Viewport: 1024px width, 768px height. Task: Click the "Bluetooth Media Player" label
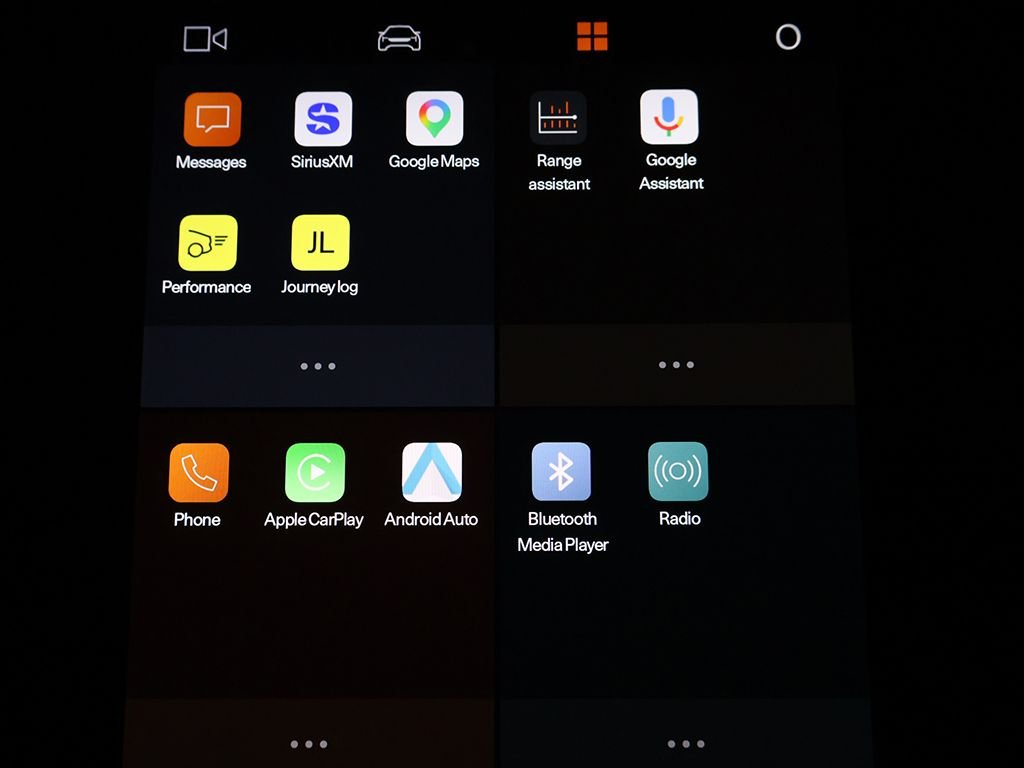(562, 532)
